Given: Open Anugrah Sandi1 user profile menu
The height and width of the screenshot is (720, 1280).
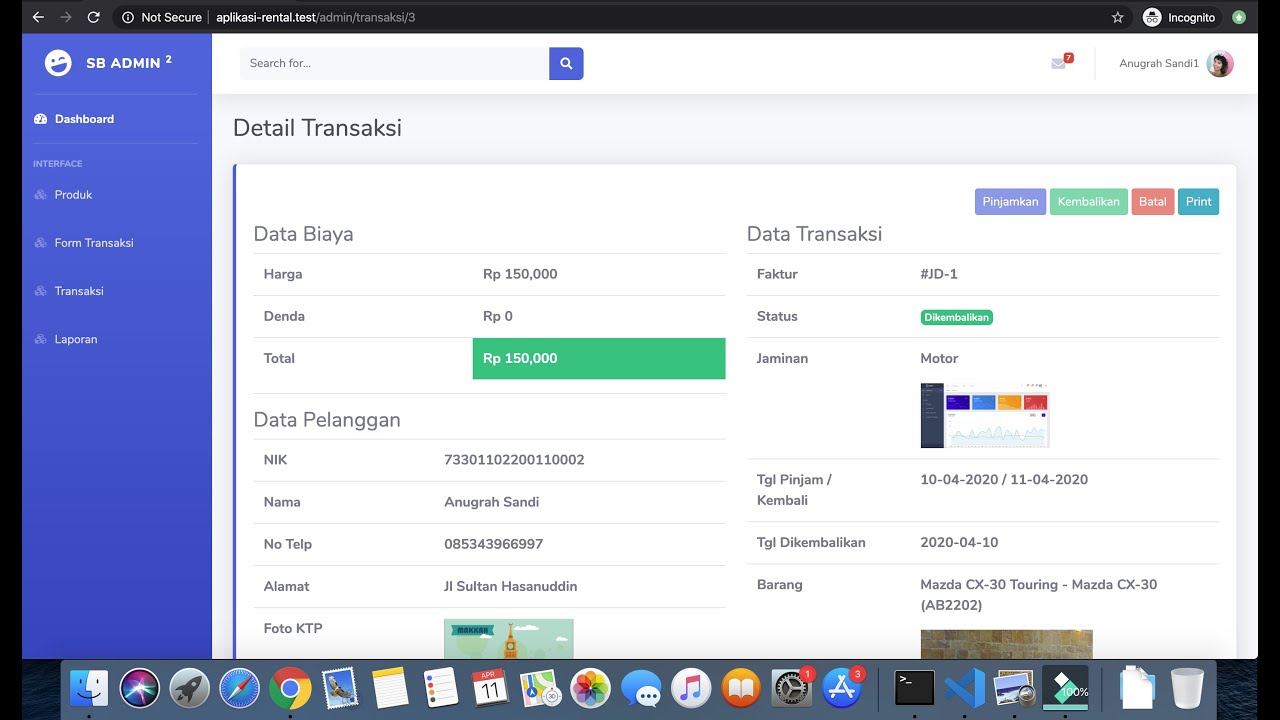Looking at the screenshot, I should pos(1175,64).
